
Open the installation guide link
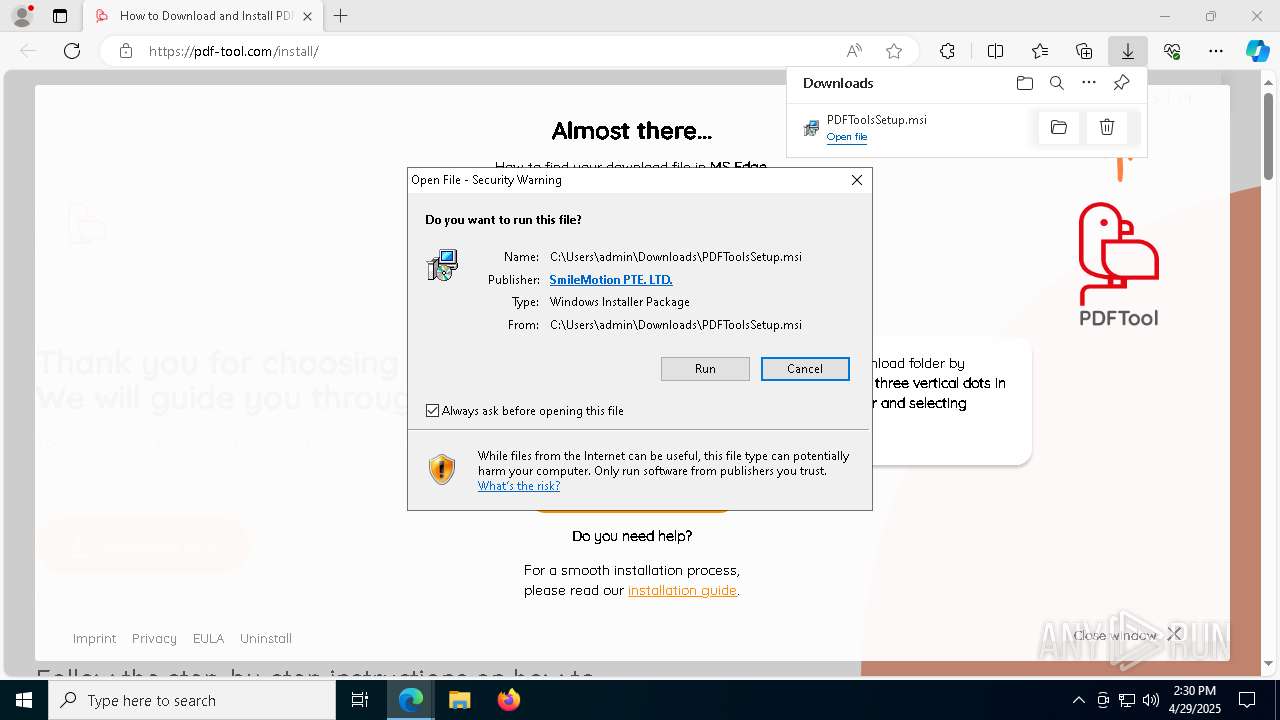(x=682, y=590)
